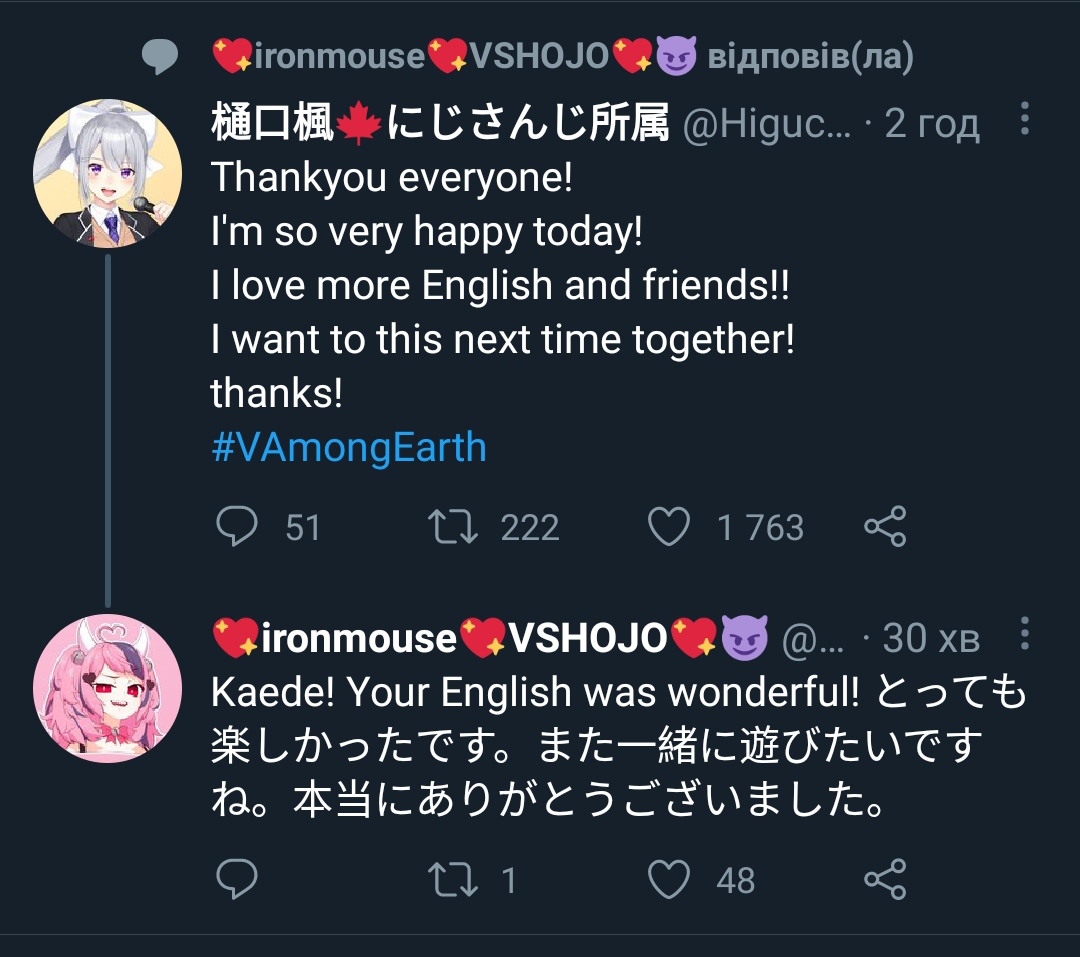Open more options for ironmouse's tweet

coord(1025,633)
